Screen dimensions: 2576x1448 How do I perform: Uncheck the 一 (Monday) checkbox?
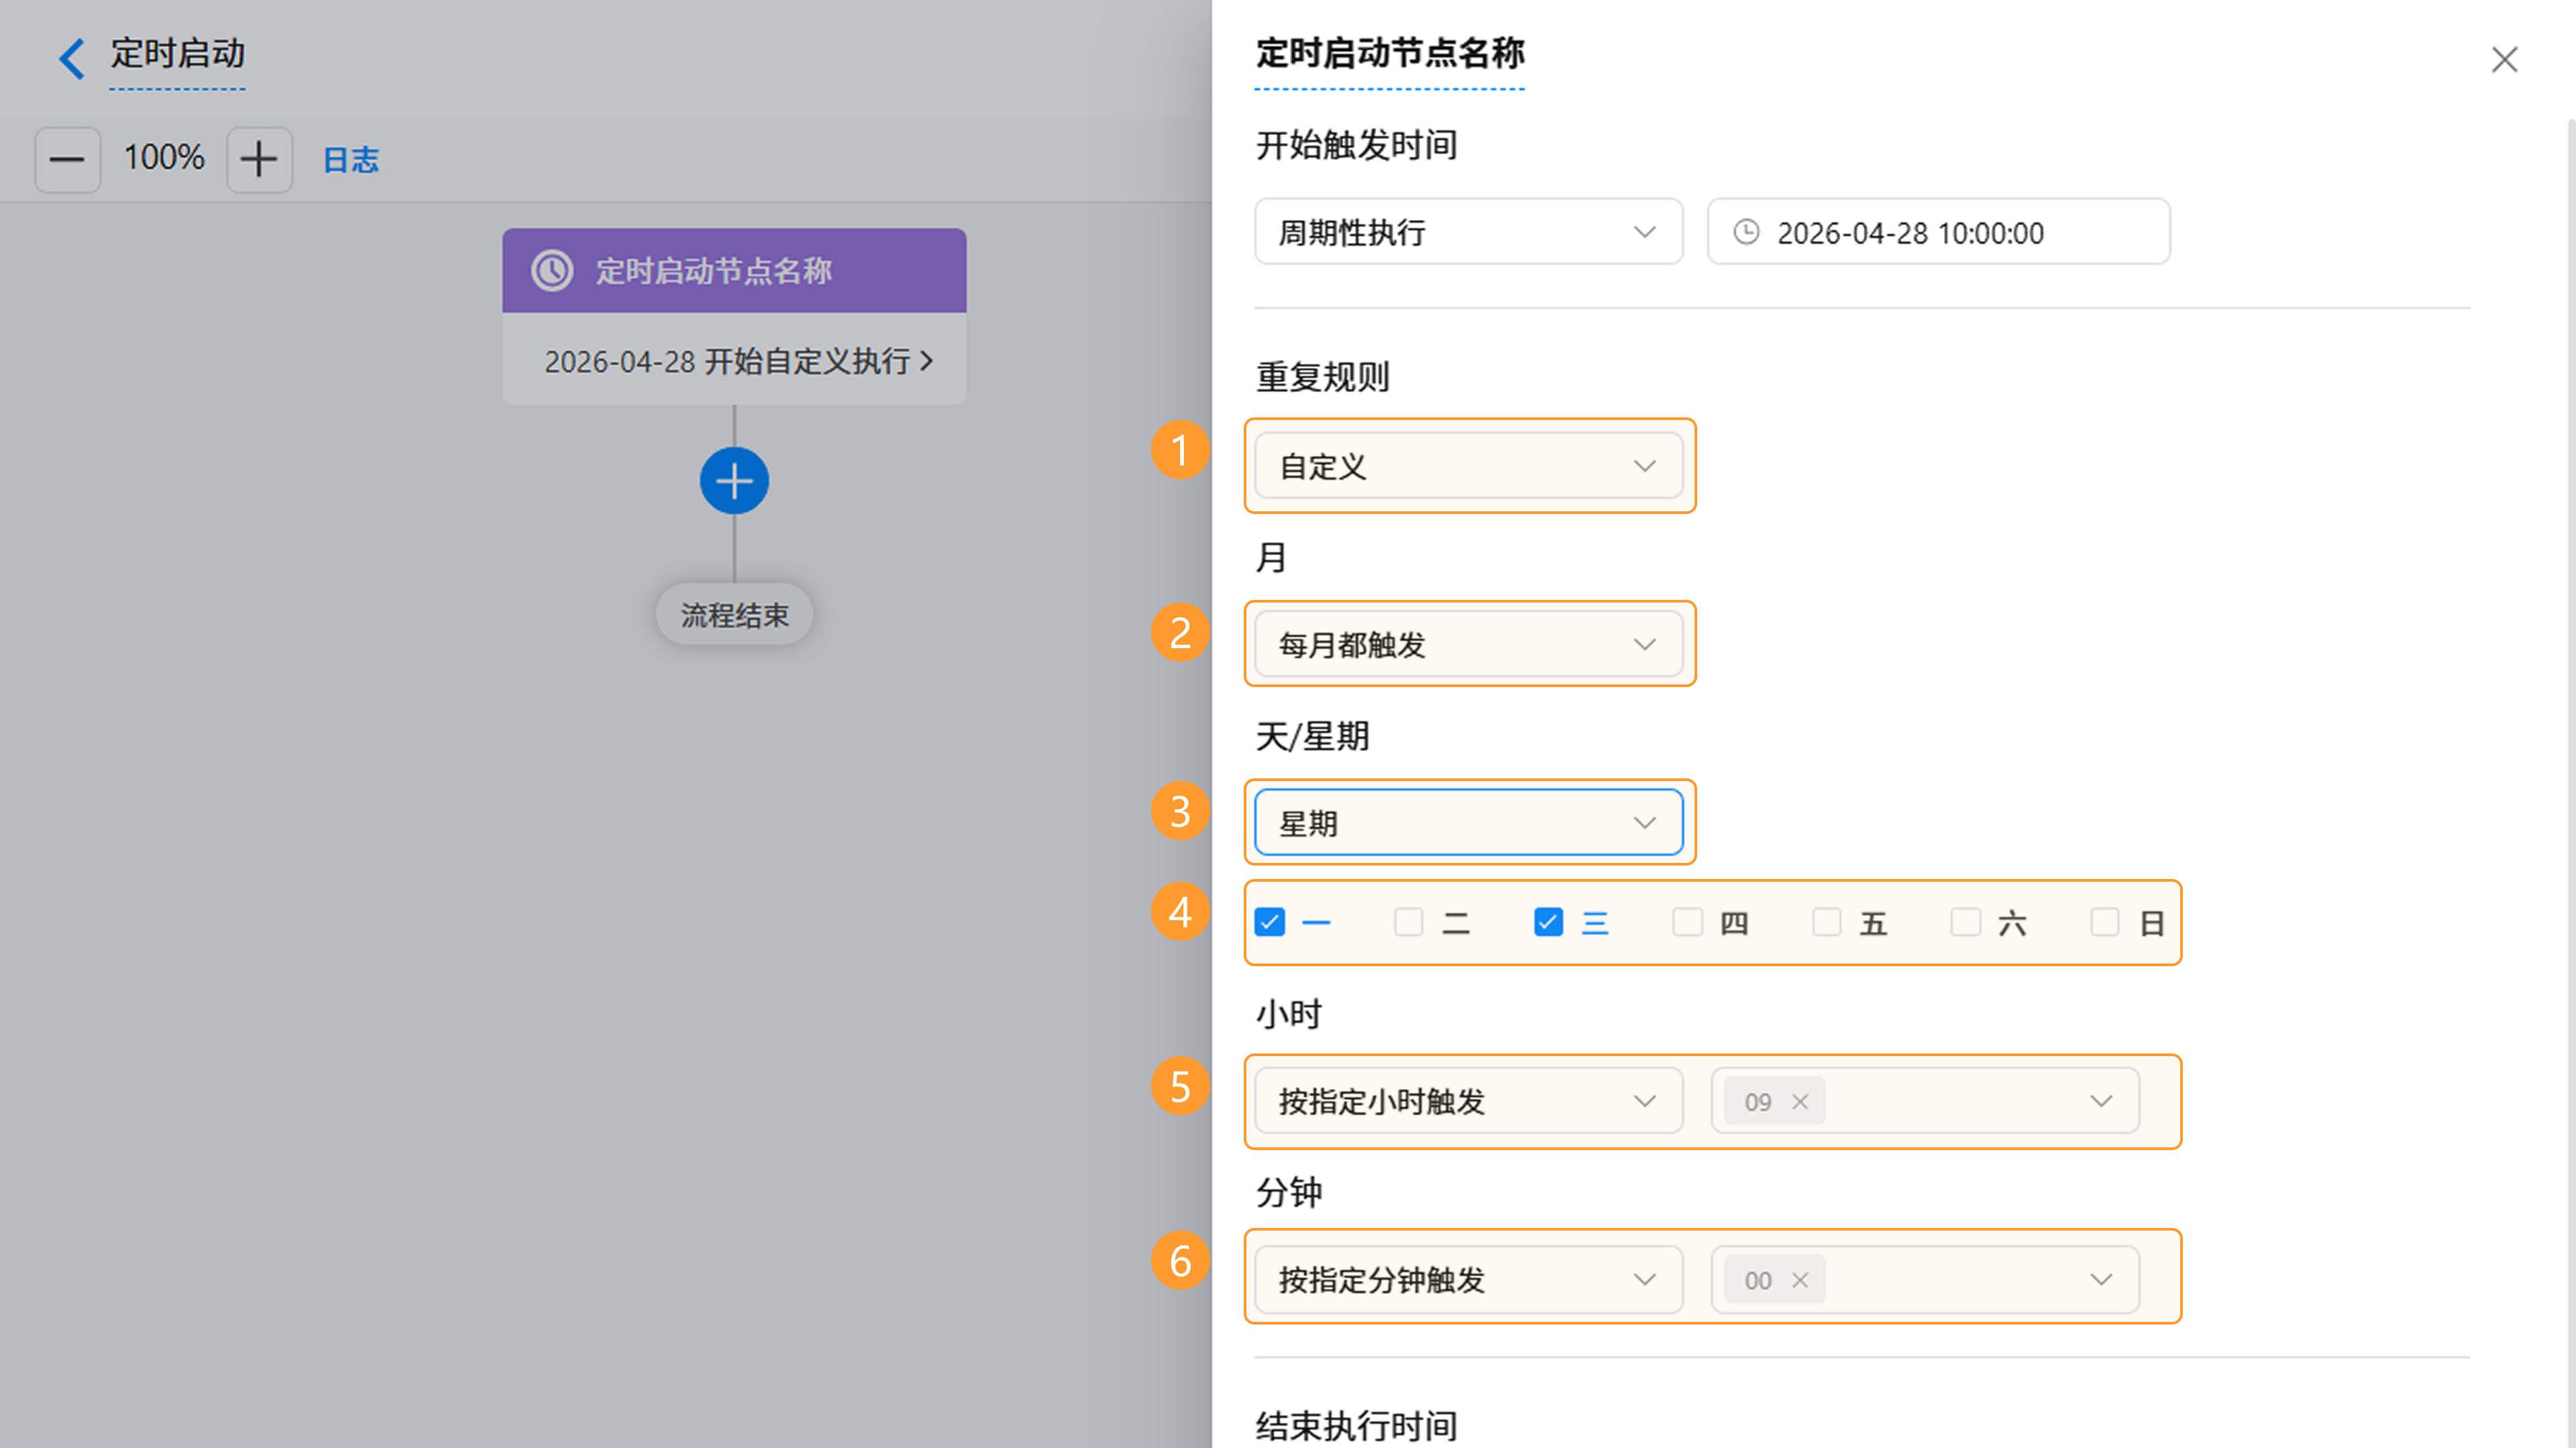point(1270,922)
